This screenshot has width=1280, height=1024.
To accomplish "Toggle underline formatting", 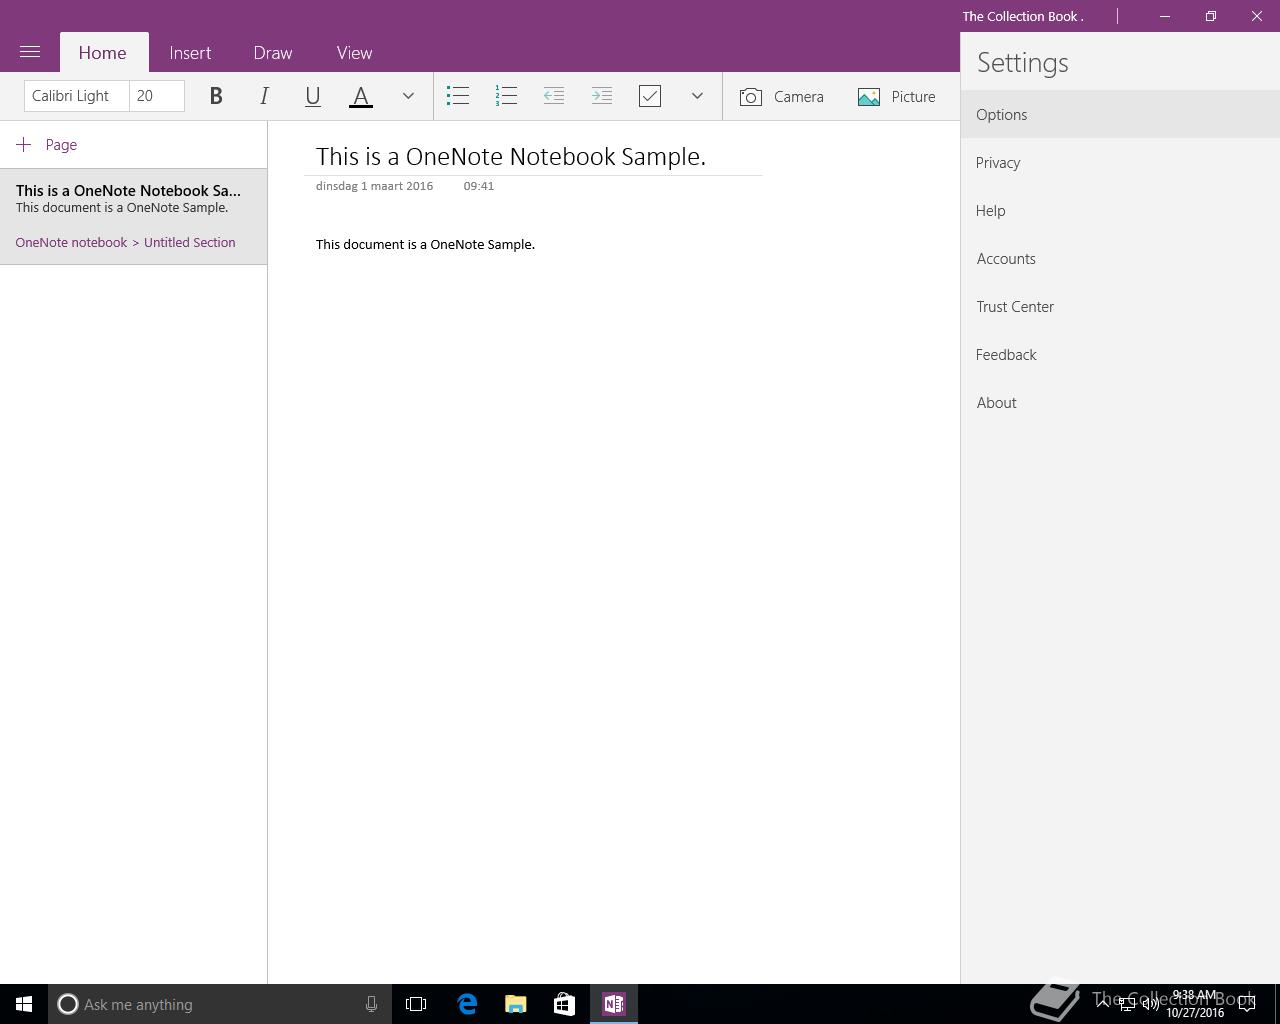I will click(x=312, y=96).
